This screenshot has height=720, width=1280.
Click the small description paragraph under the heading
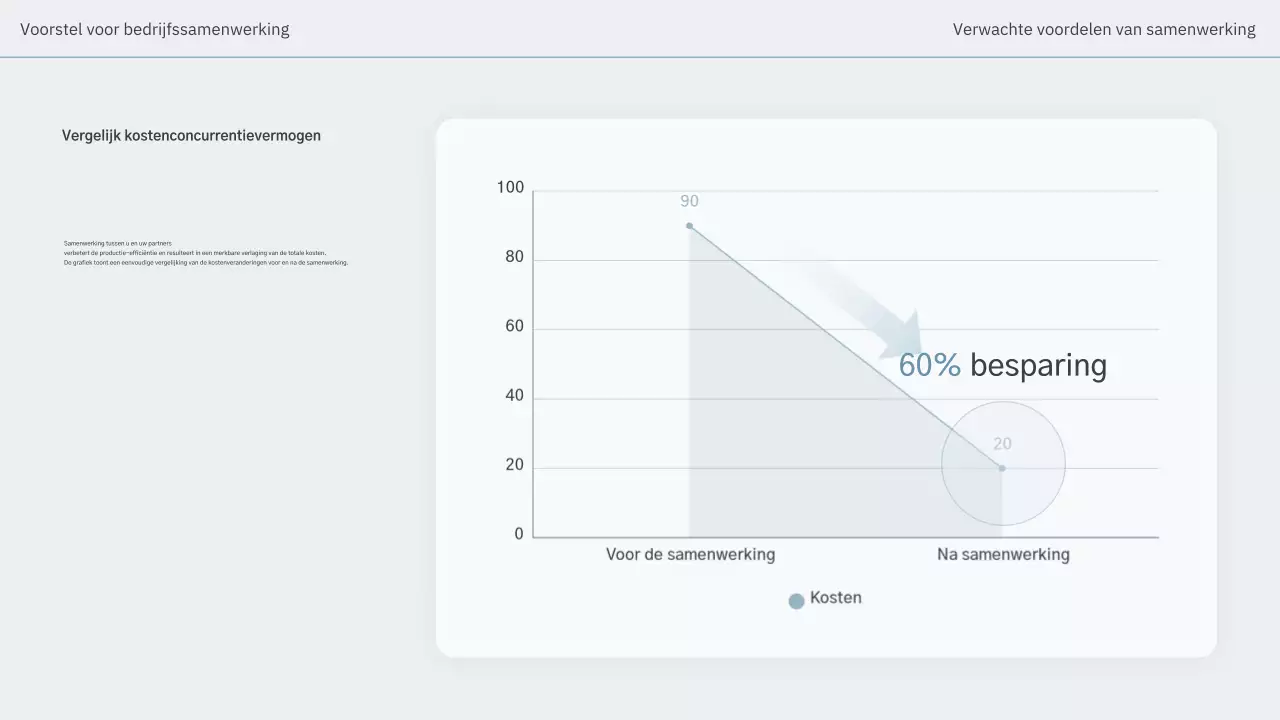[205, 253]
